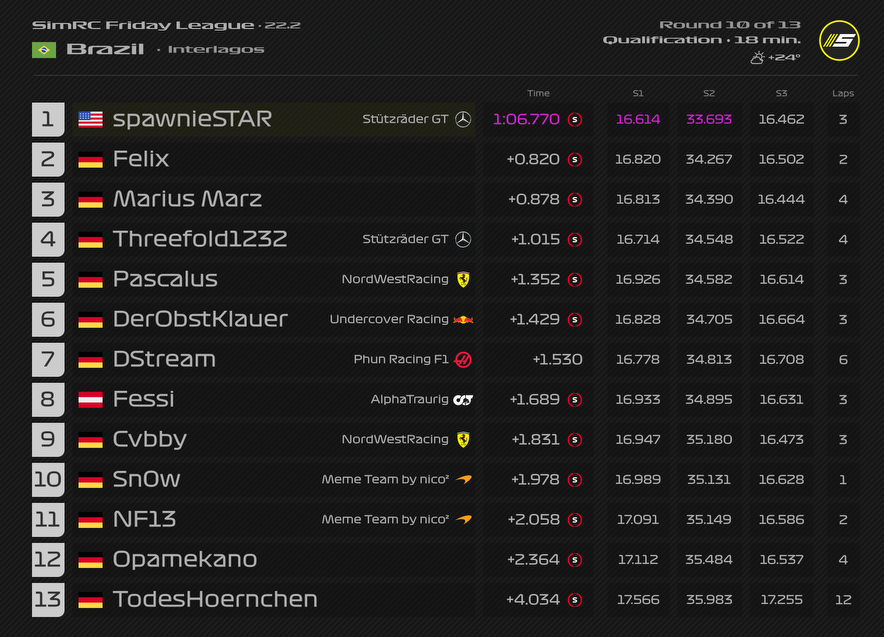The height and width of the screenshot is (637, 884).
Task: Click the McLaren logo in Sn0w's row
Action: pos(463,479)
